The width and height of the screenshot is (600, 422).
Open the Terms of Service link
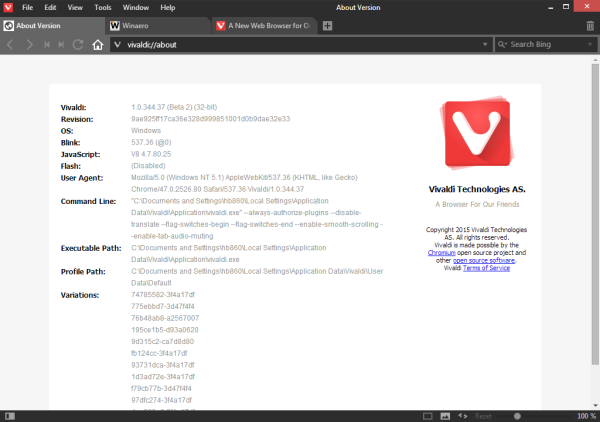(x=486, y=268)
